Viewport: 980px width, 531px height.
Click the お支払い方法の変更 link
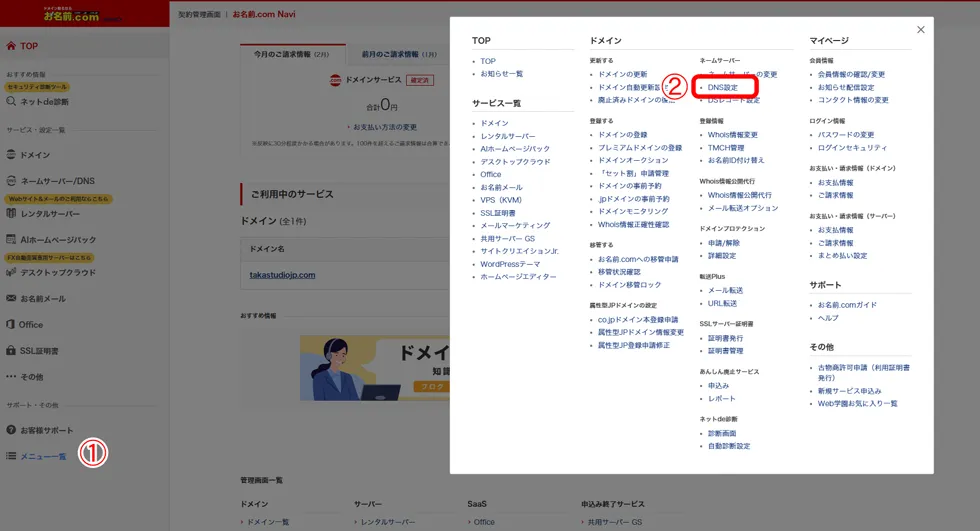pyautogui.click(x=385, y=127)
